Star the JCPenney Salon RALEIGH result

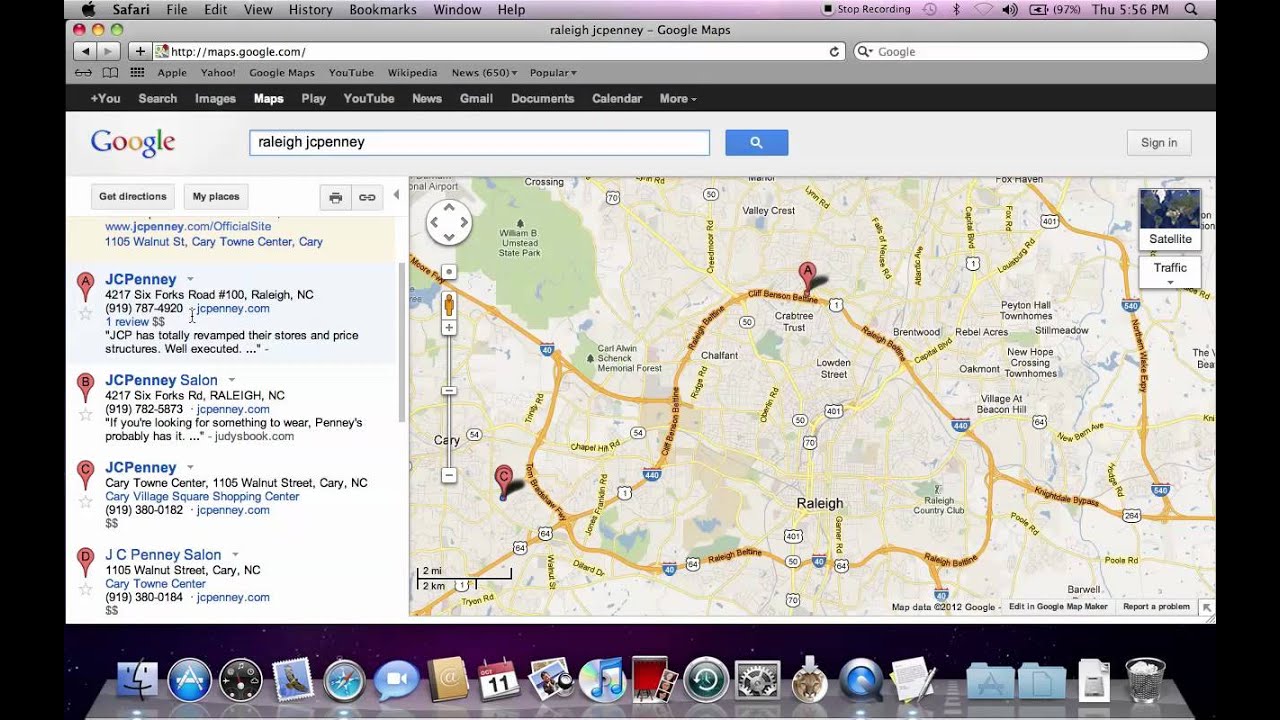click(x=86, y=414)
